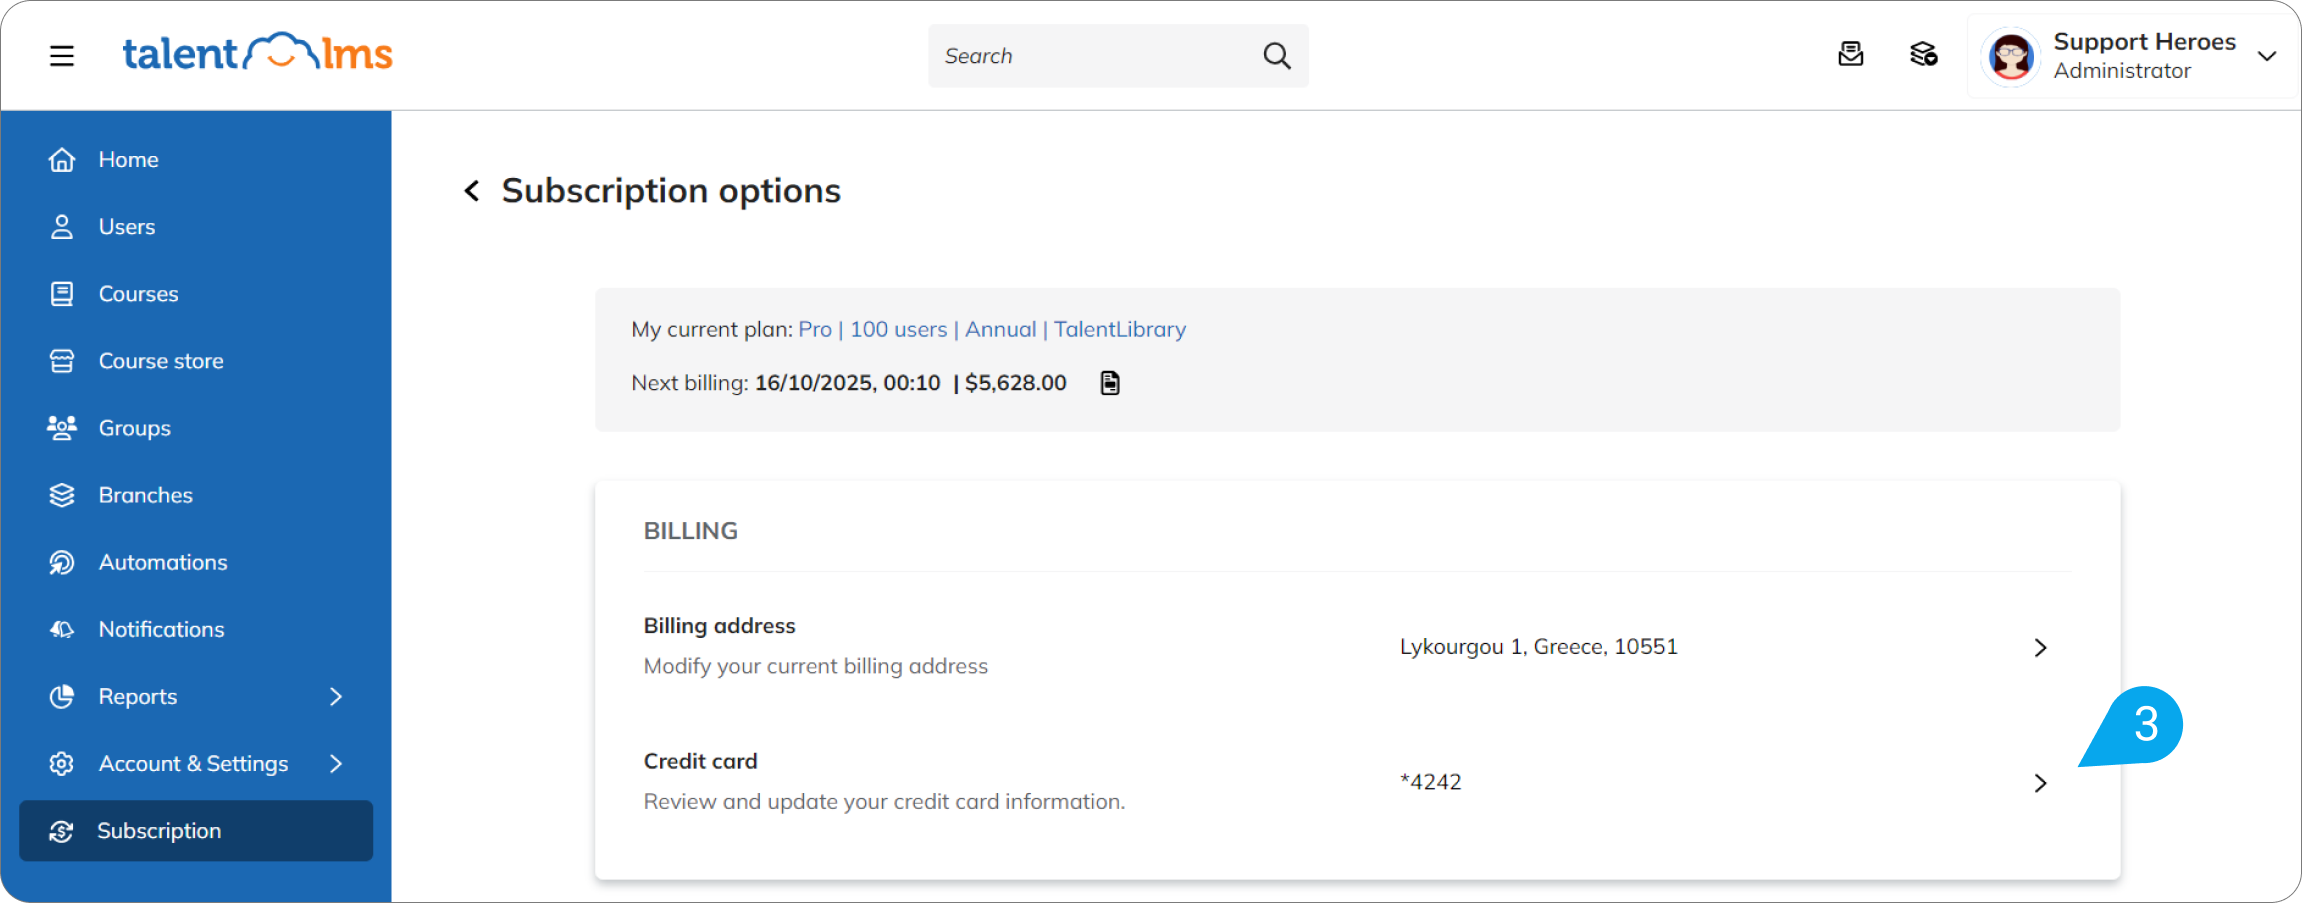Open Course store in the sidebar
This screenshot has height=903, width=2302.
(x=196, y=361)
